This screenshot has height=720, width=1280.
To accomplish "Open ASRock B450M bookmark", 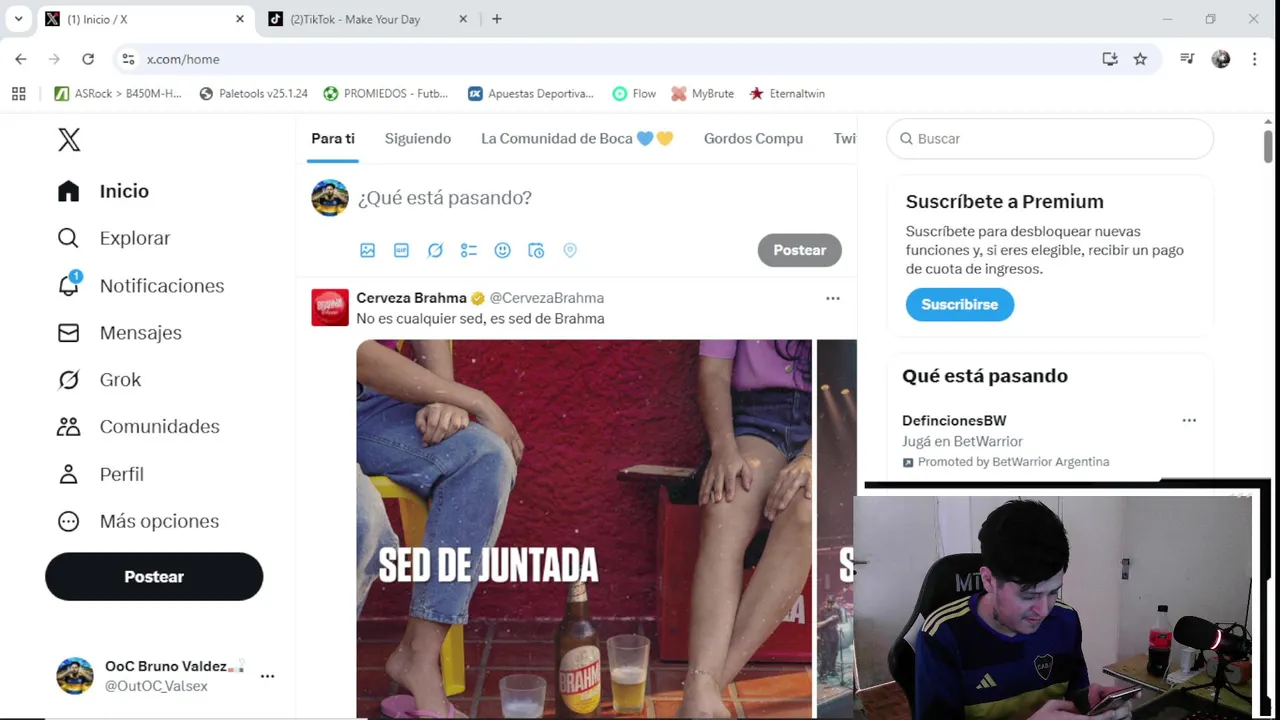I will pos(119,94).
